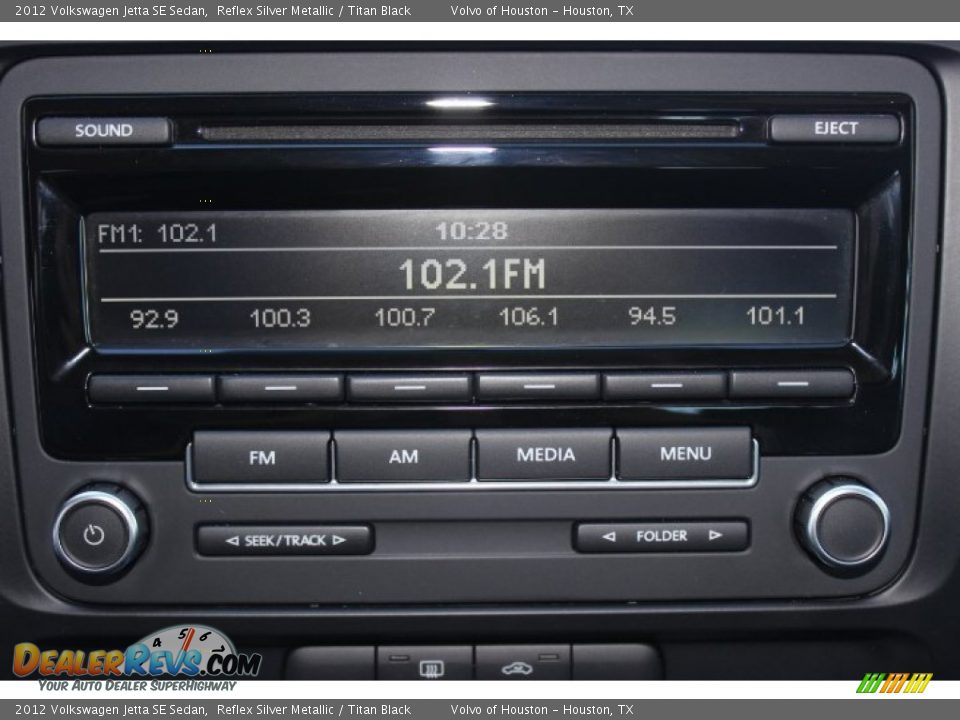Click the FOLDER left arrow
This screenshot has height=720, width=960.
pos(608,536)
